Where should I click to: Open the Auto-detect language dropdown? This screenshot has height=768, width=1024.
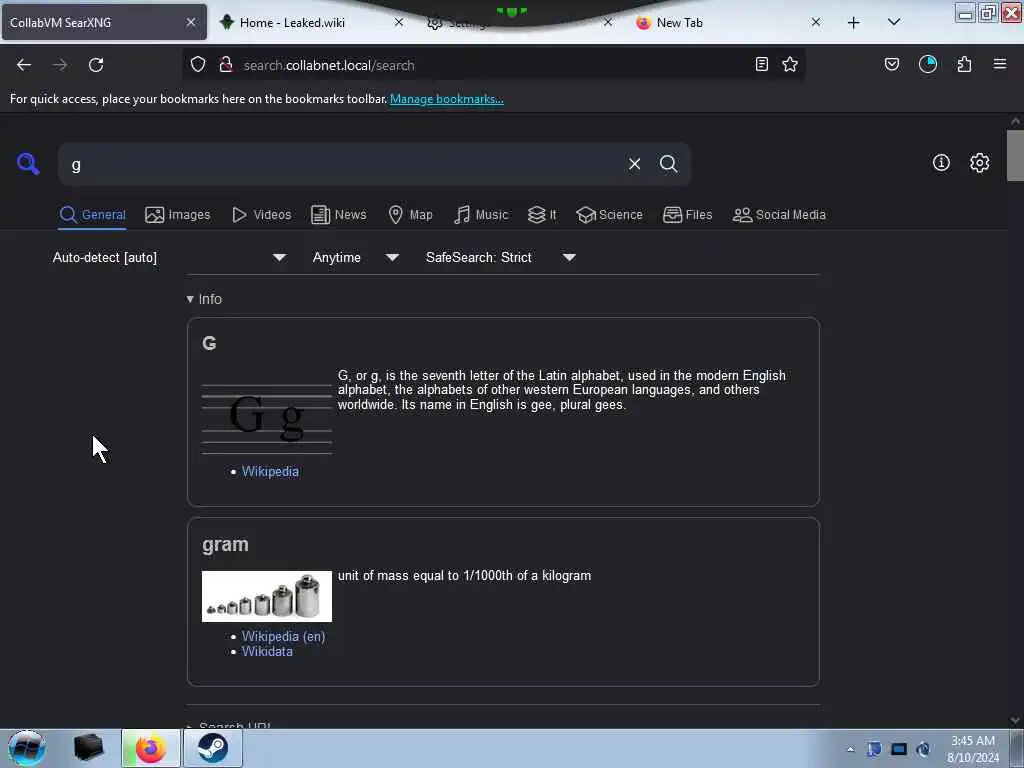click(x=169, y=257)
